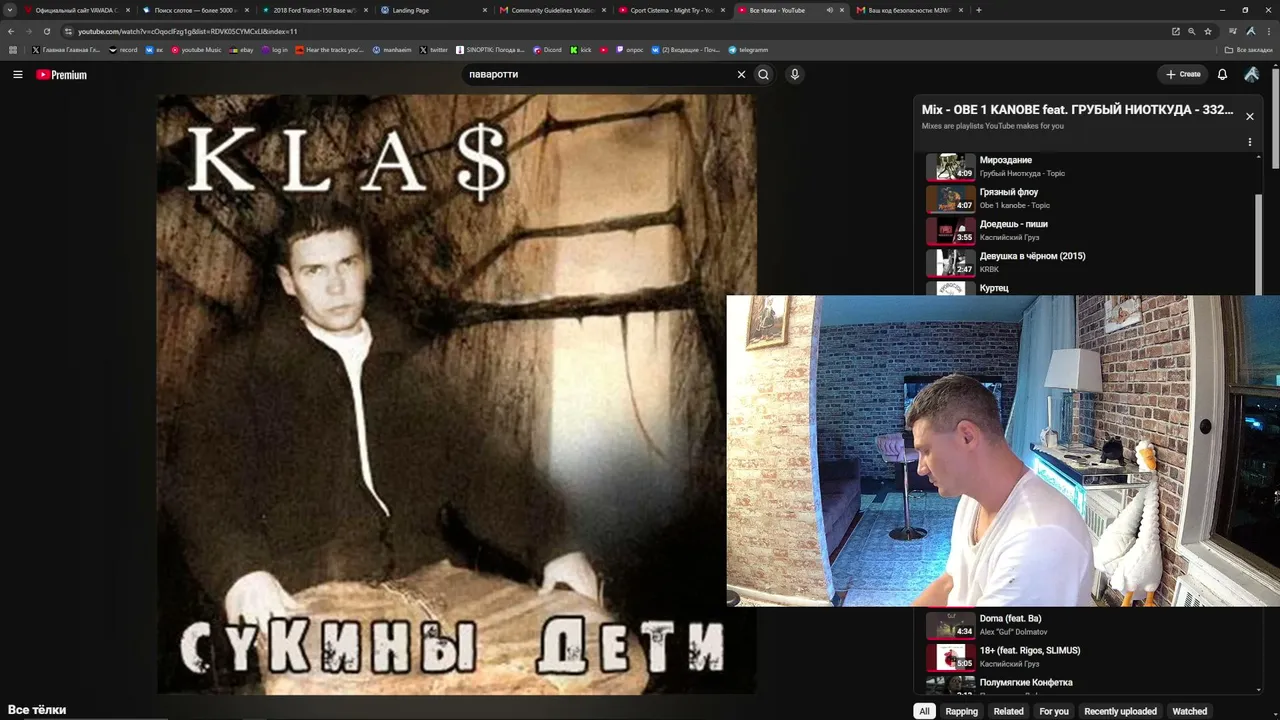
Task: Open the YouTube guide hamburger menu
Action: point(18,74)
